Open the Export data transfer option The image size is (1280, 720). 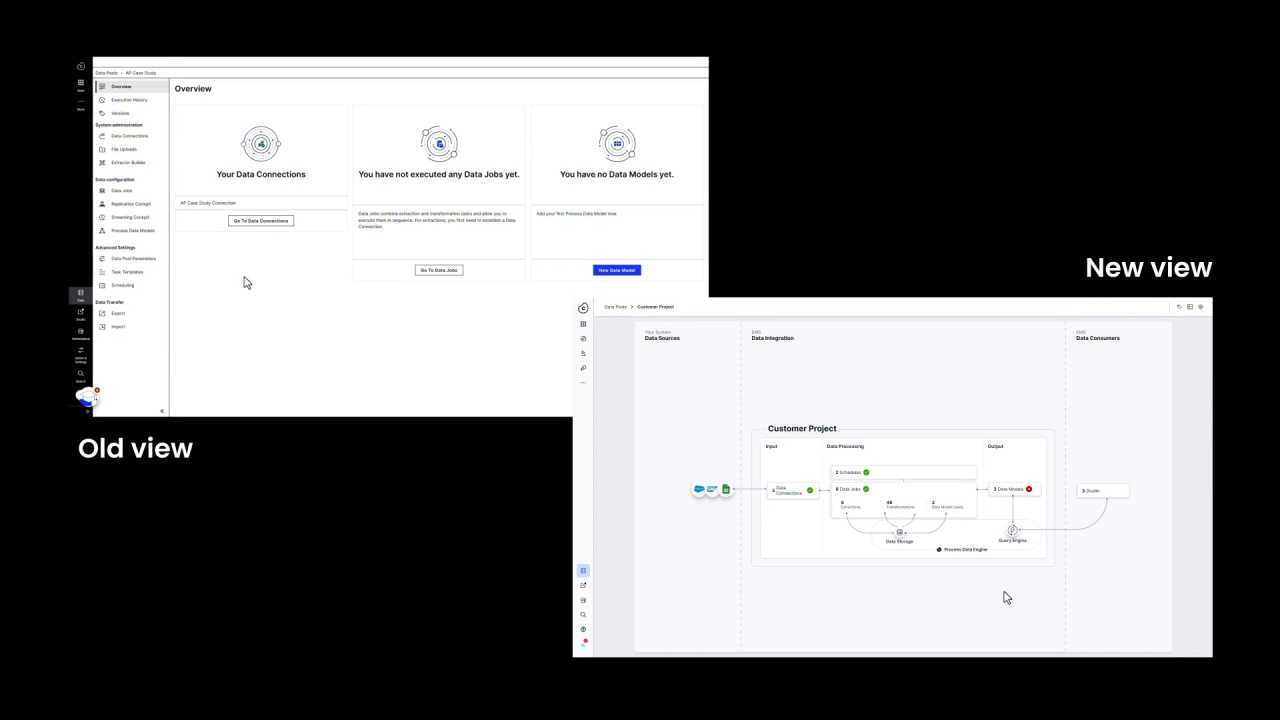[118, 313]
